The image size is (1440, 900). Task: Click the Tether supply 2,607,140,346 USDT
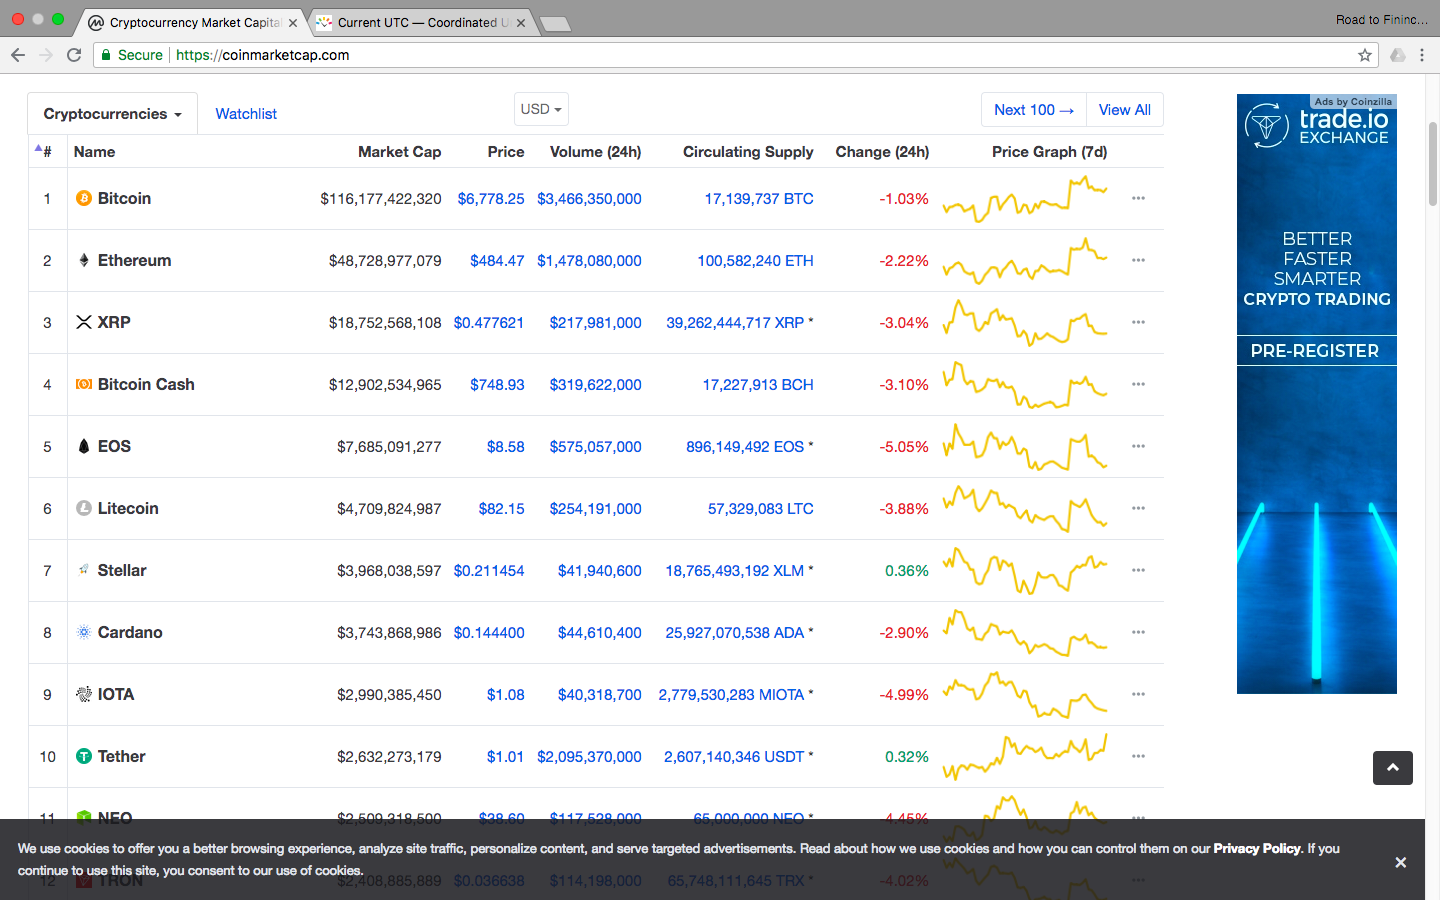click(734, 756)
